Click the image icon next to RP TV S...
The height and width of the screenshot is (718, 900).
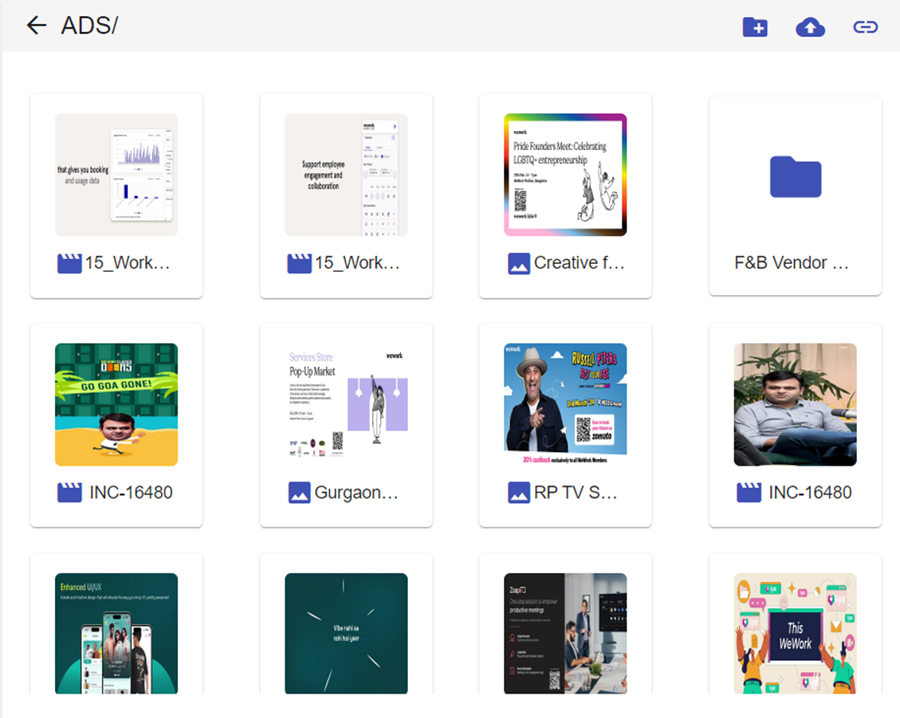pos(518,492)
